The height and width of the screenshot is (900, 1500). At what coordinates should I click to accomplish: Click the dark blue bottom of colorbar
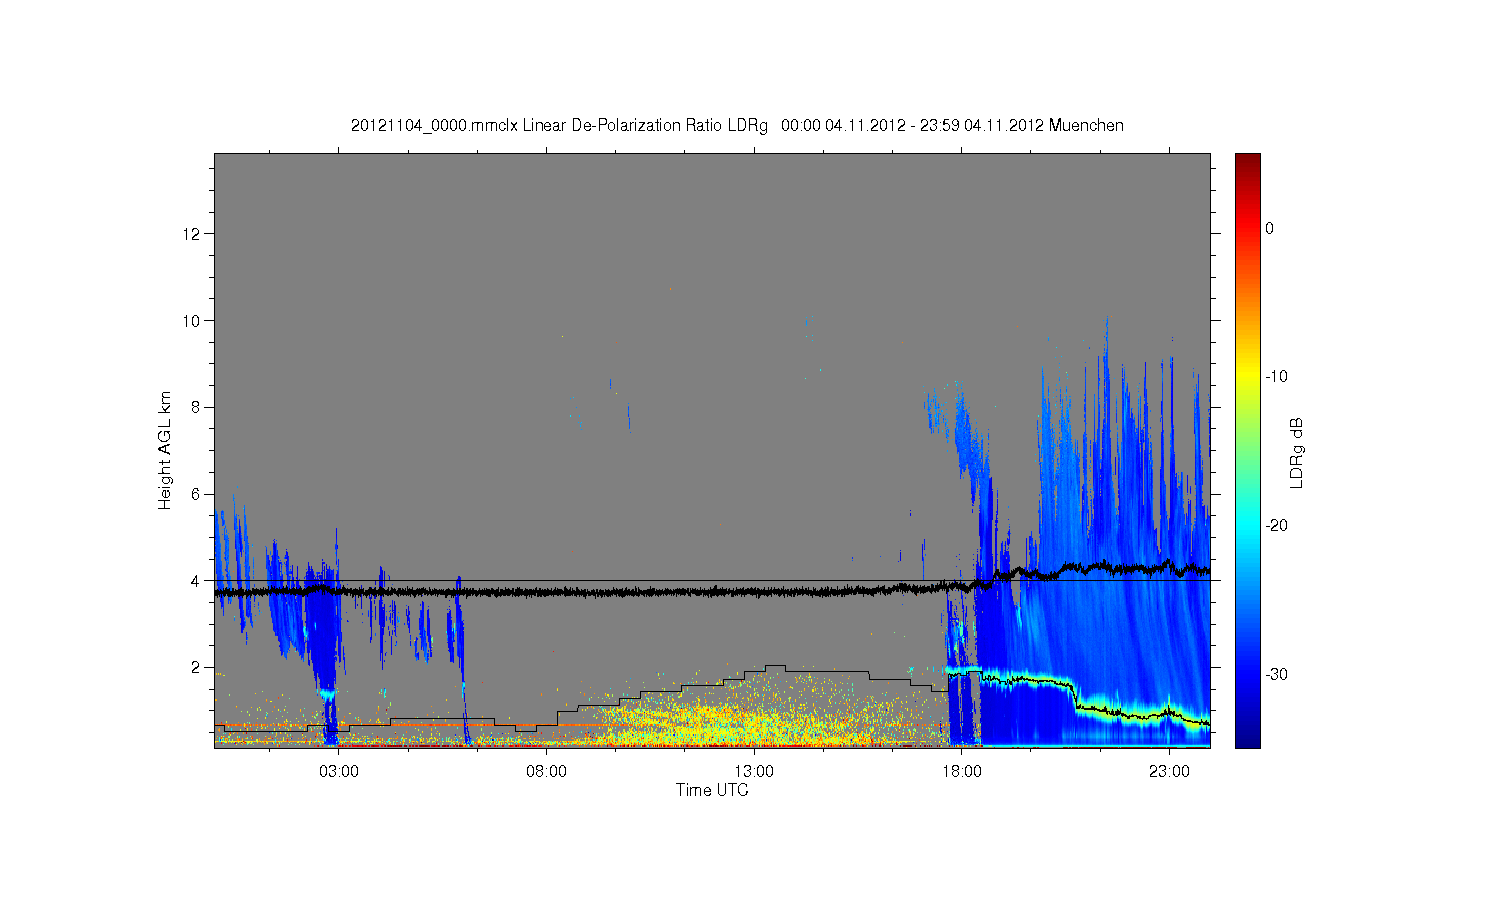point(1248,738)
